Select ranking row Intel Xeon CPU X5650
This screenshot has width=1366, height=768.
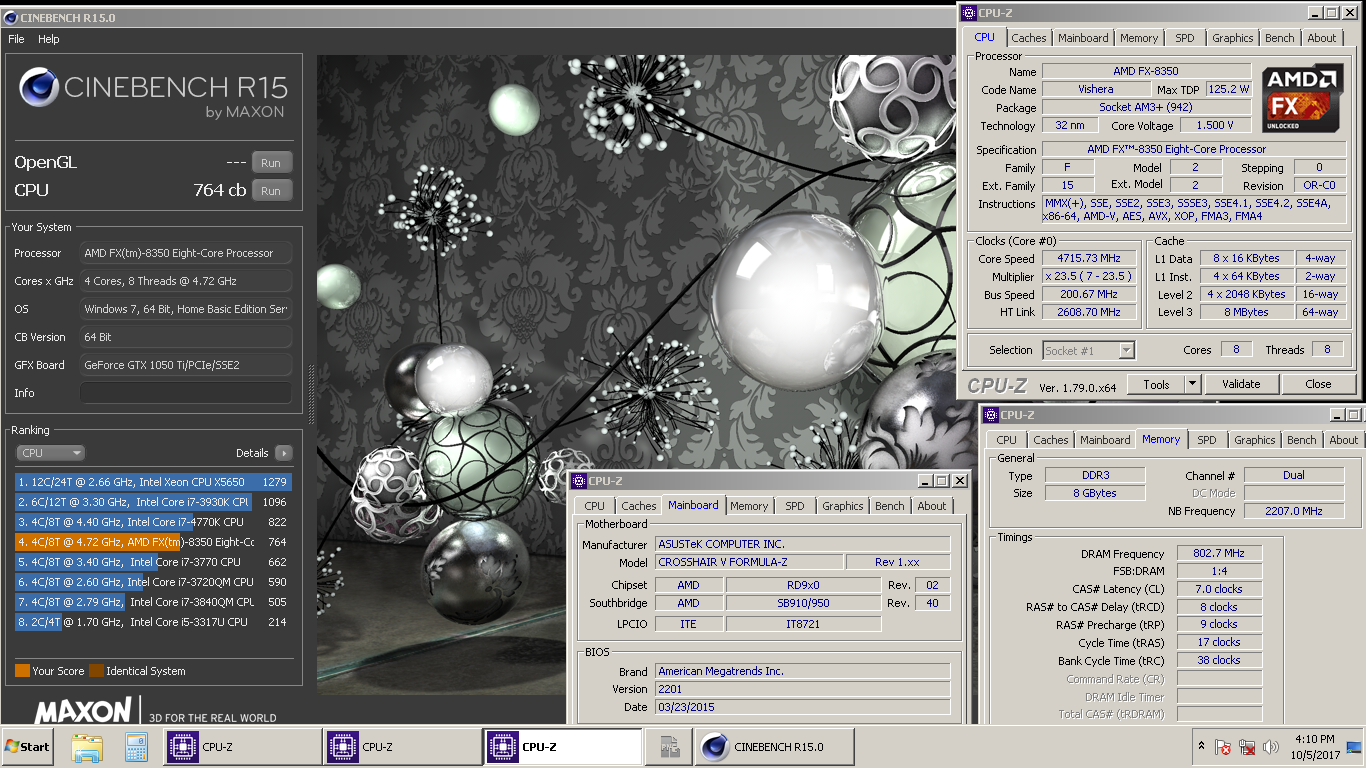coord(154,482)
